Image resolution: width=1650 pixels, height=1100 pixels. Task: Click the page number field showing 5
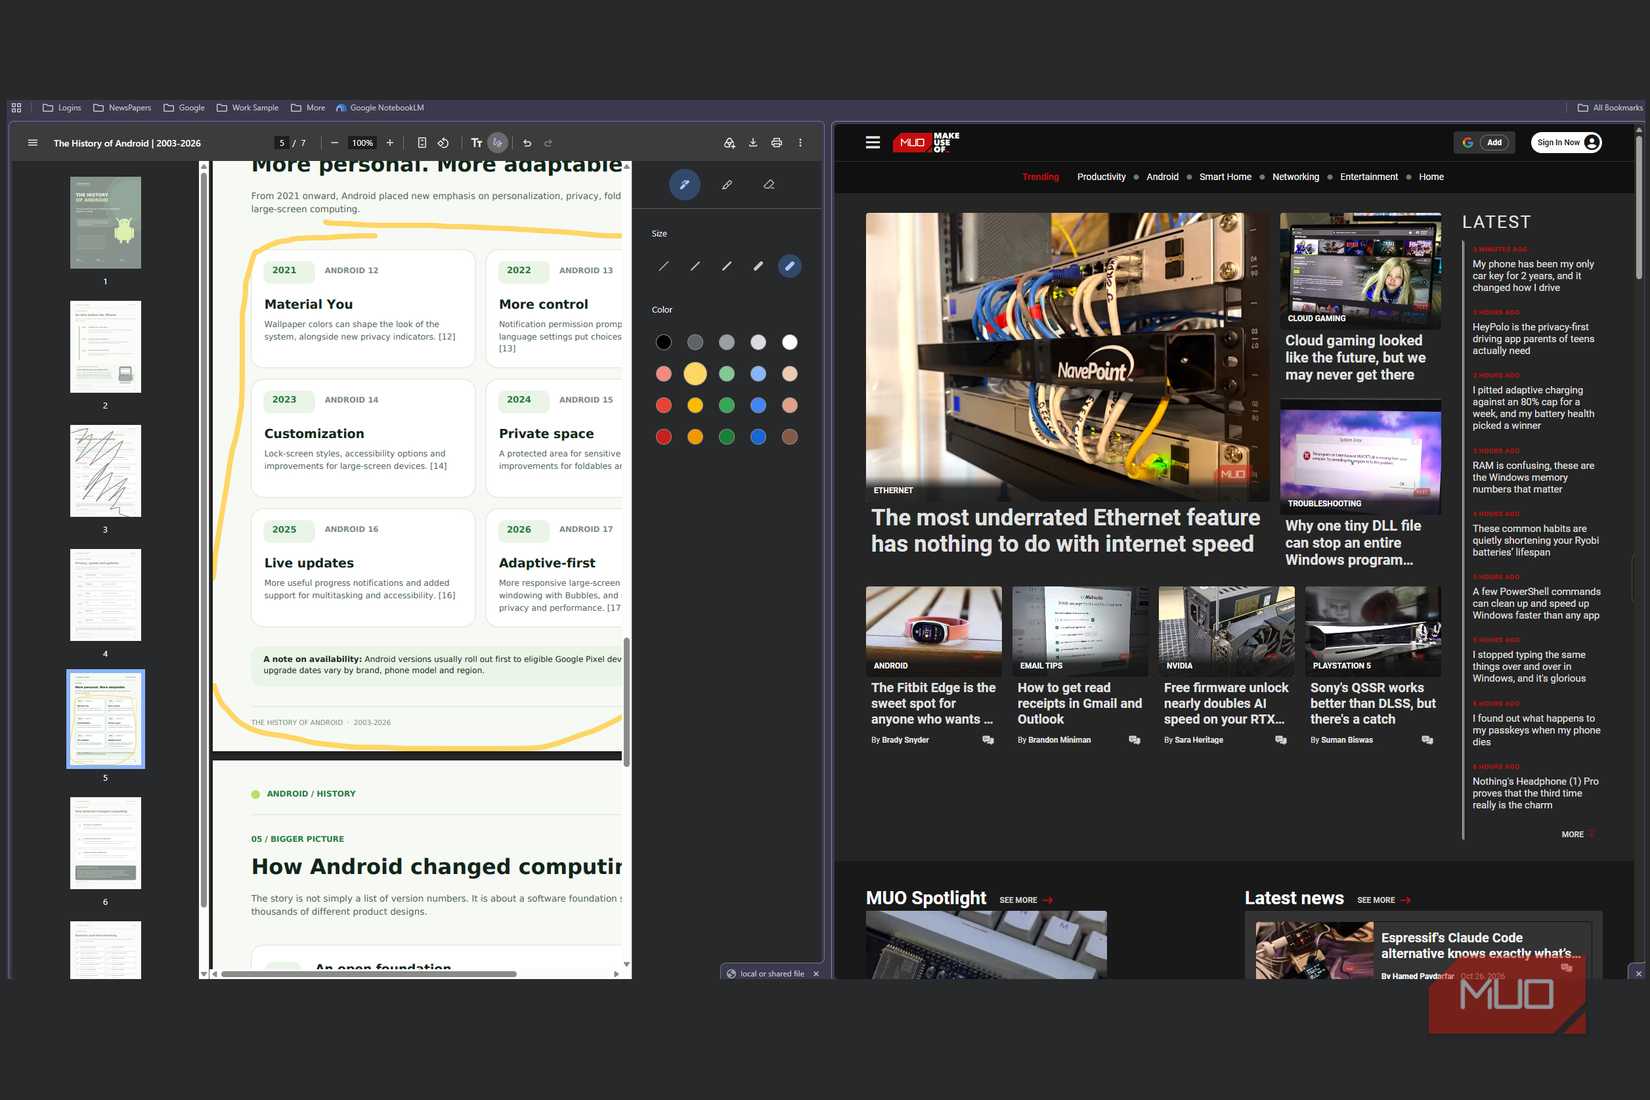(282, 143)
